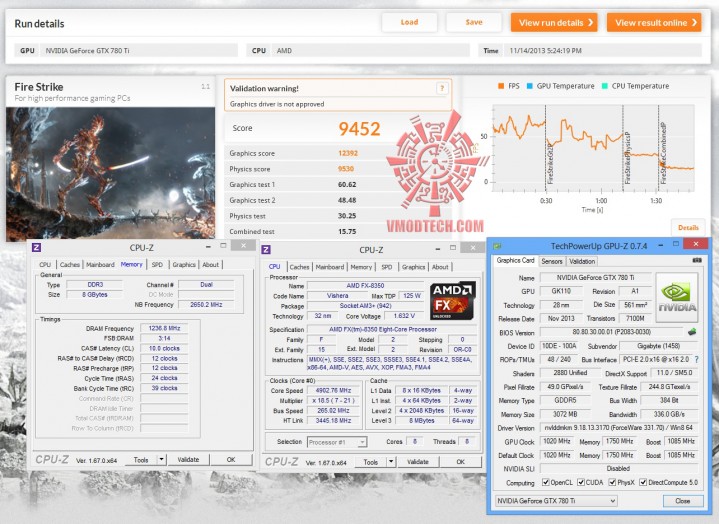Click the AMD FX logo in CPU-Z
This screenshot has height=524, width=719.
[x=453, y=300]
